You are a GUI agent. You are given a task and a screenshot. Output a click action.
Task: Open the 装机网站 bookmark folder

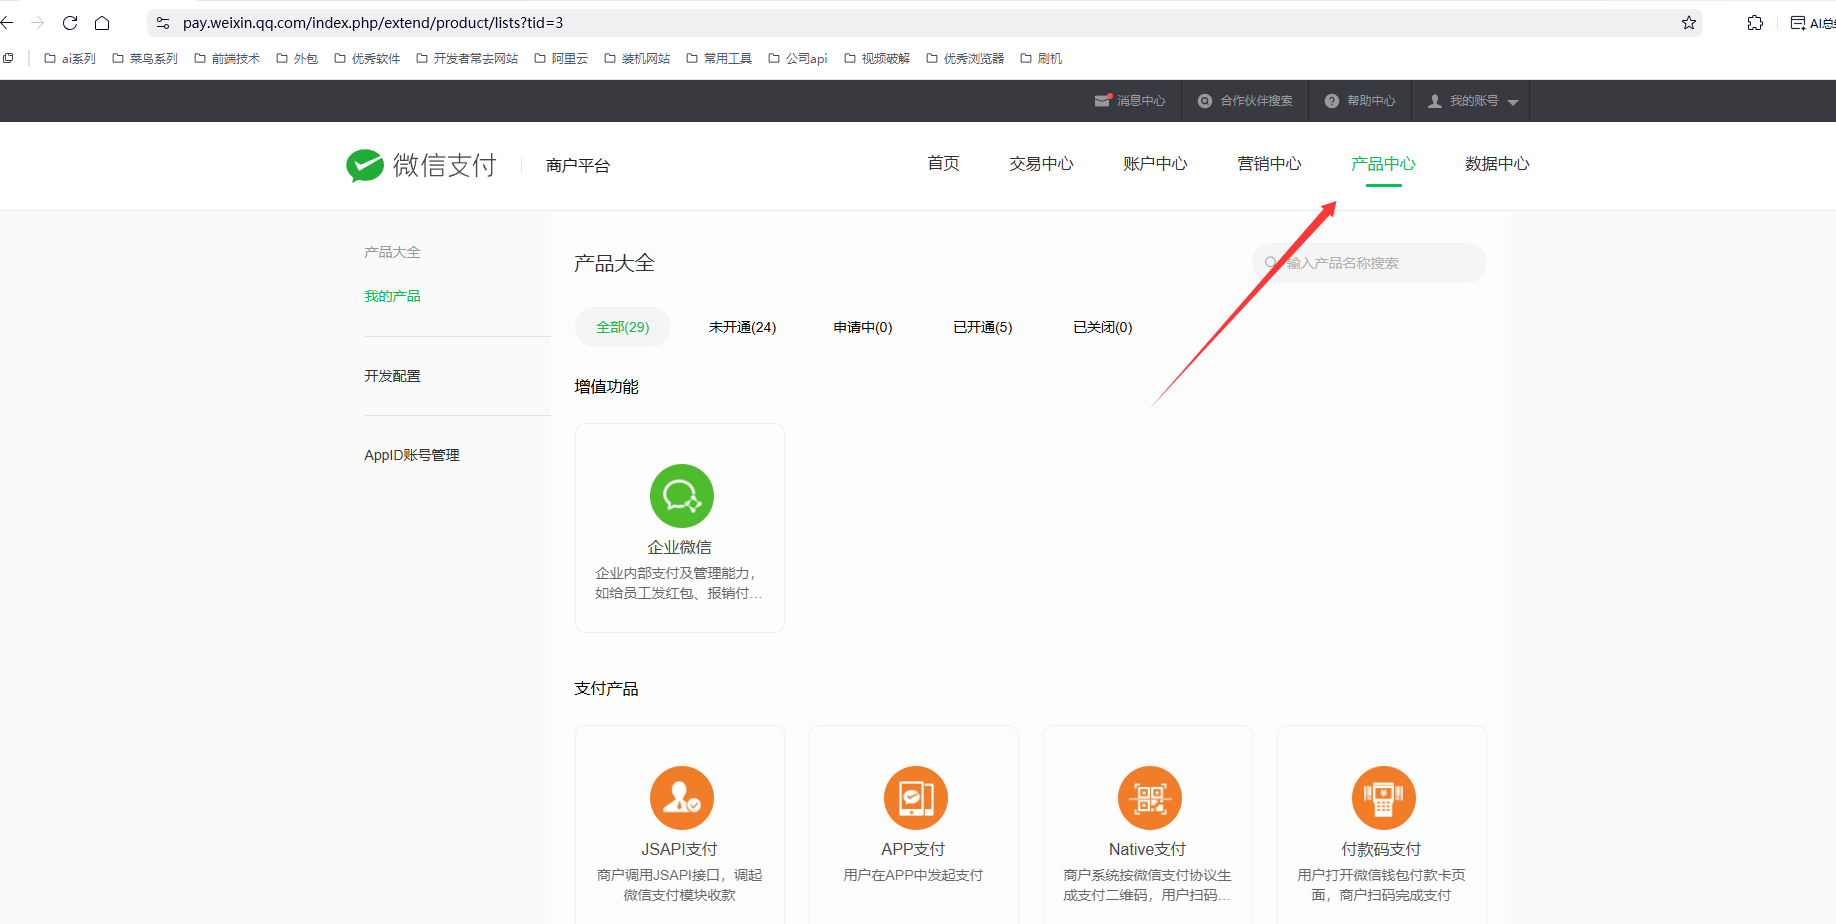pos(637,59)
